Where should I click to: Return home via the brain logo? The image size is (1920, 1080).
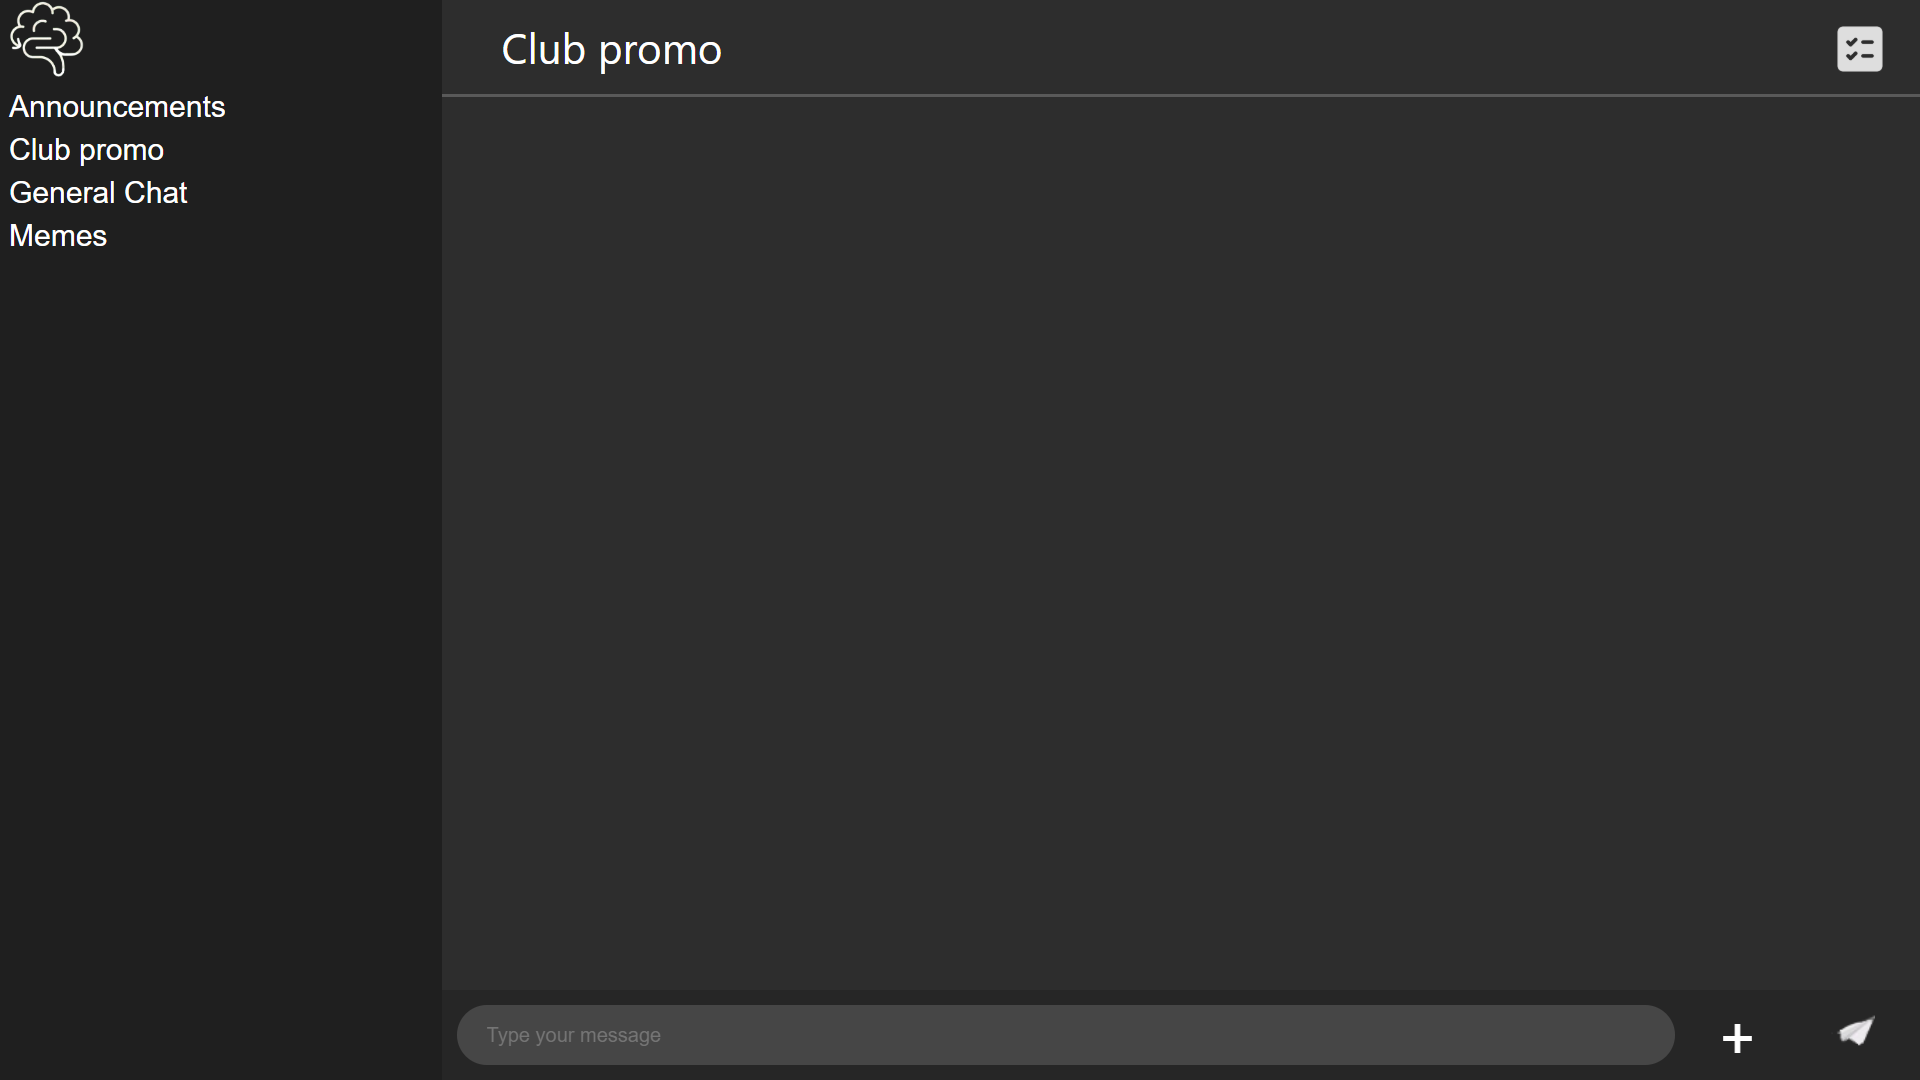tap(46, 39)
